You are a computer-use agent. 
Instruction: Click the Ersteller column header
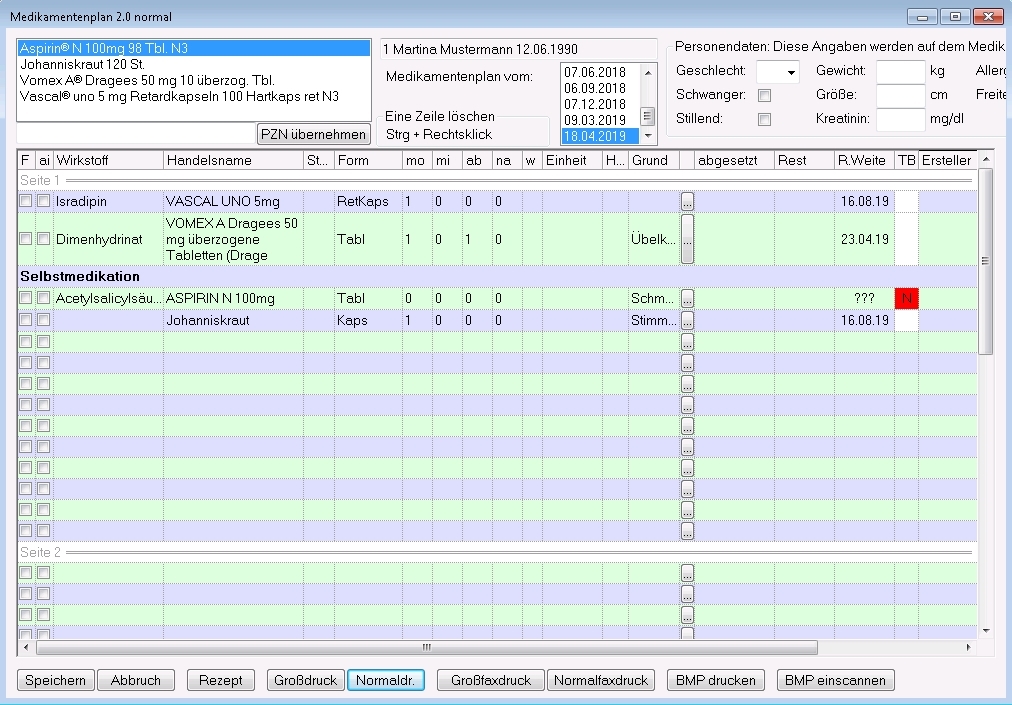tap(947, 160)
